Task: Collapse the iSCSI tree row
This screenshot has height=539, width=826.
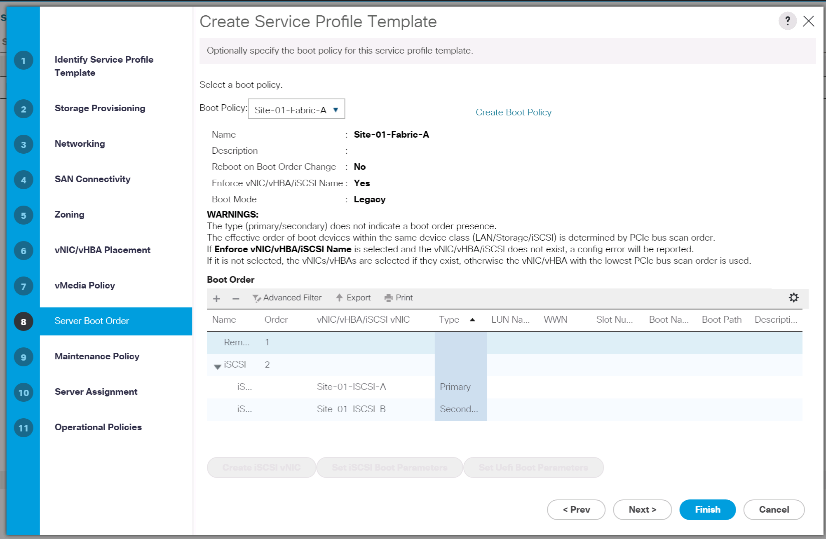Action: [x=218, y=366]
